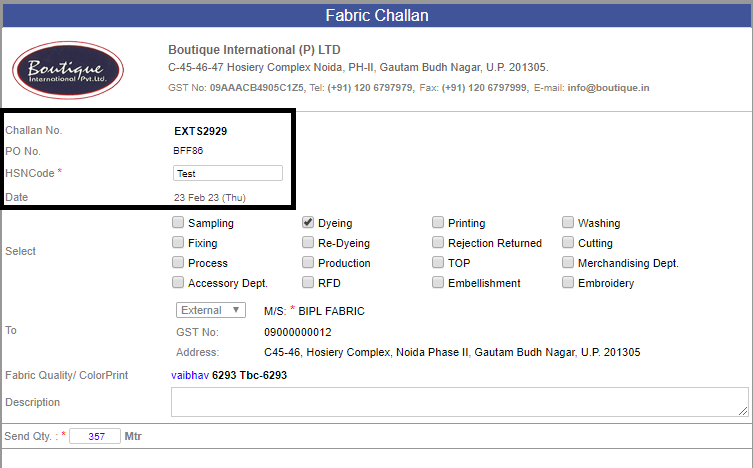Enable the Printing checkbox

[x=437, y=222]
